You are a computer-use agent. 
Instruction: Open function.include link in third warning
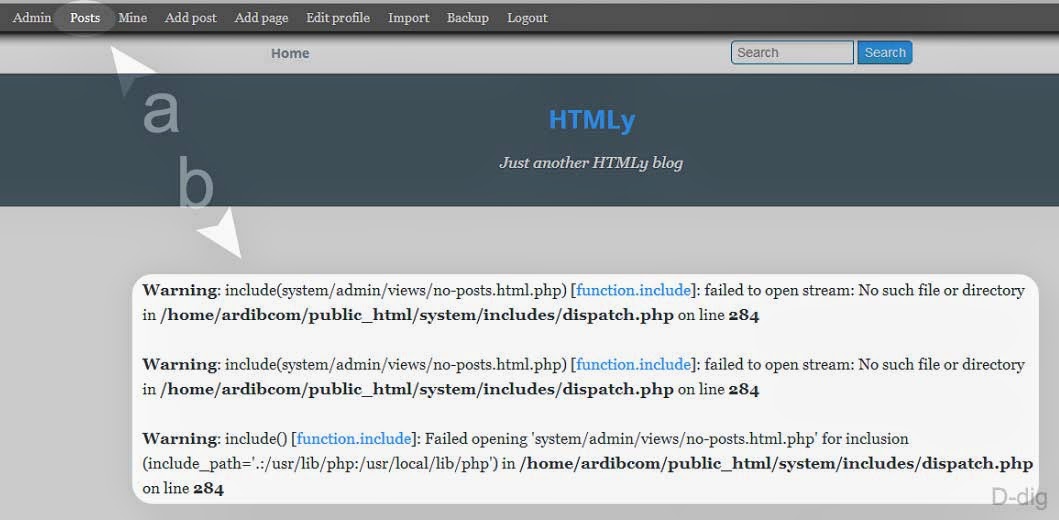[x=354, y=439]
